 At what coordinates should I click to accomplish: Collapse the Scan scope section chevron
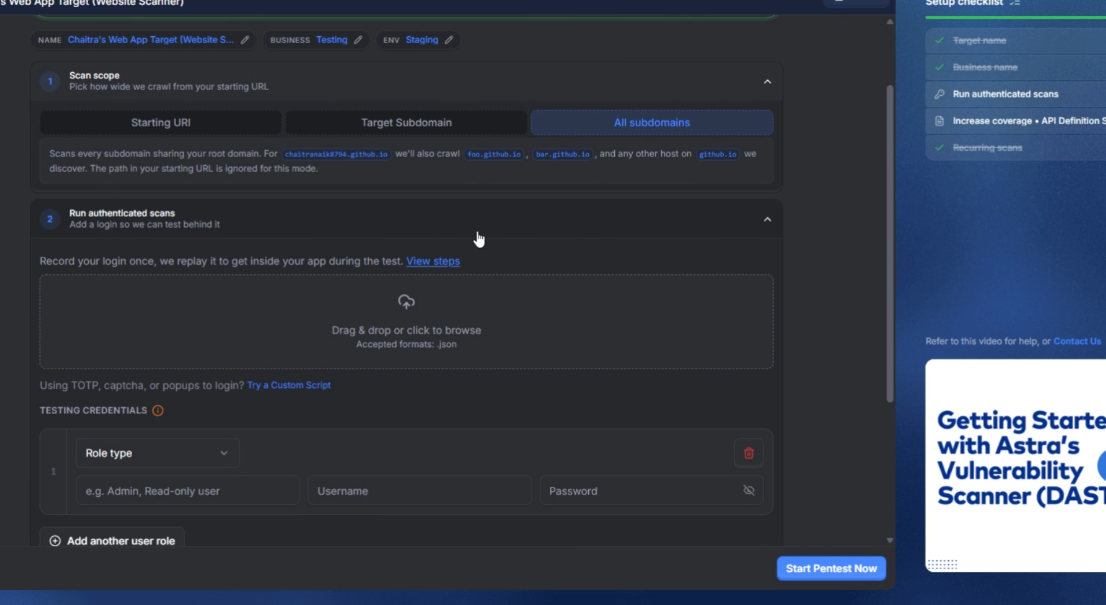[767, 82]
